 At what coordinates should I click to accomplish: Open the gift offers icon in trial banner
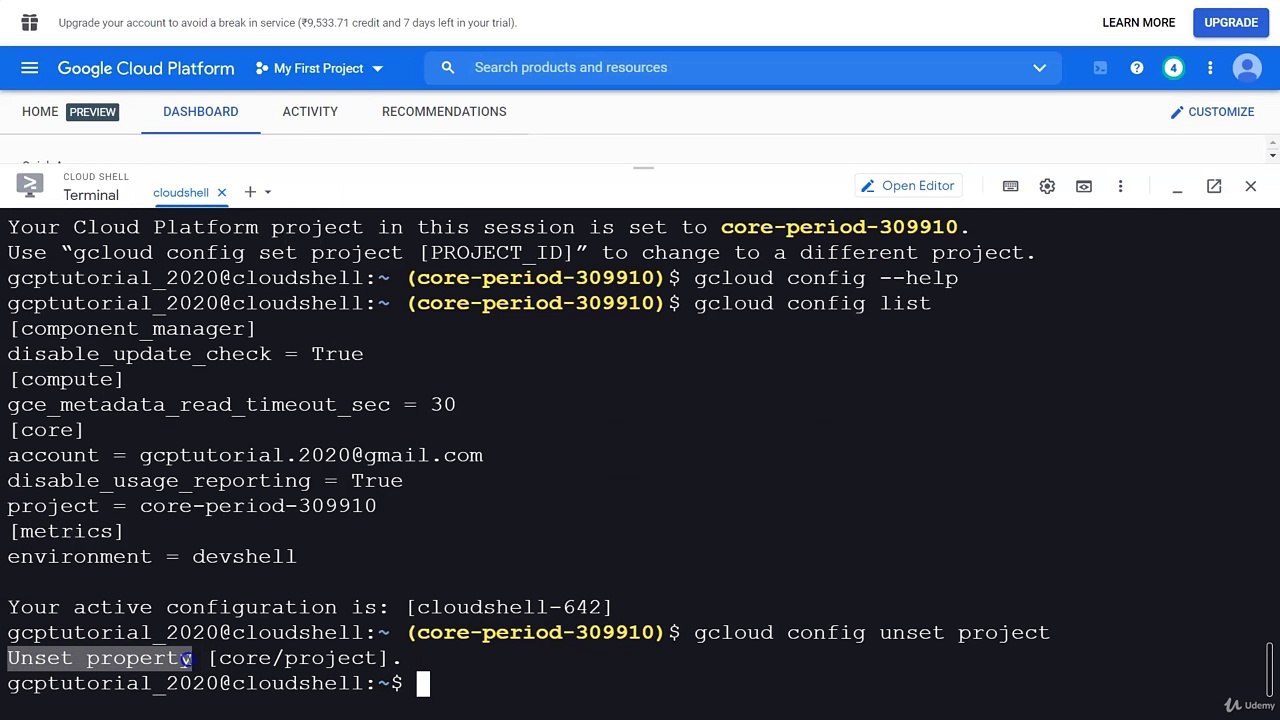tap(29, 22)
